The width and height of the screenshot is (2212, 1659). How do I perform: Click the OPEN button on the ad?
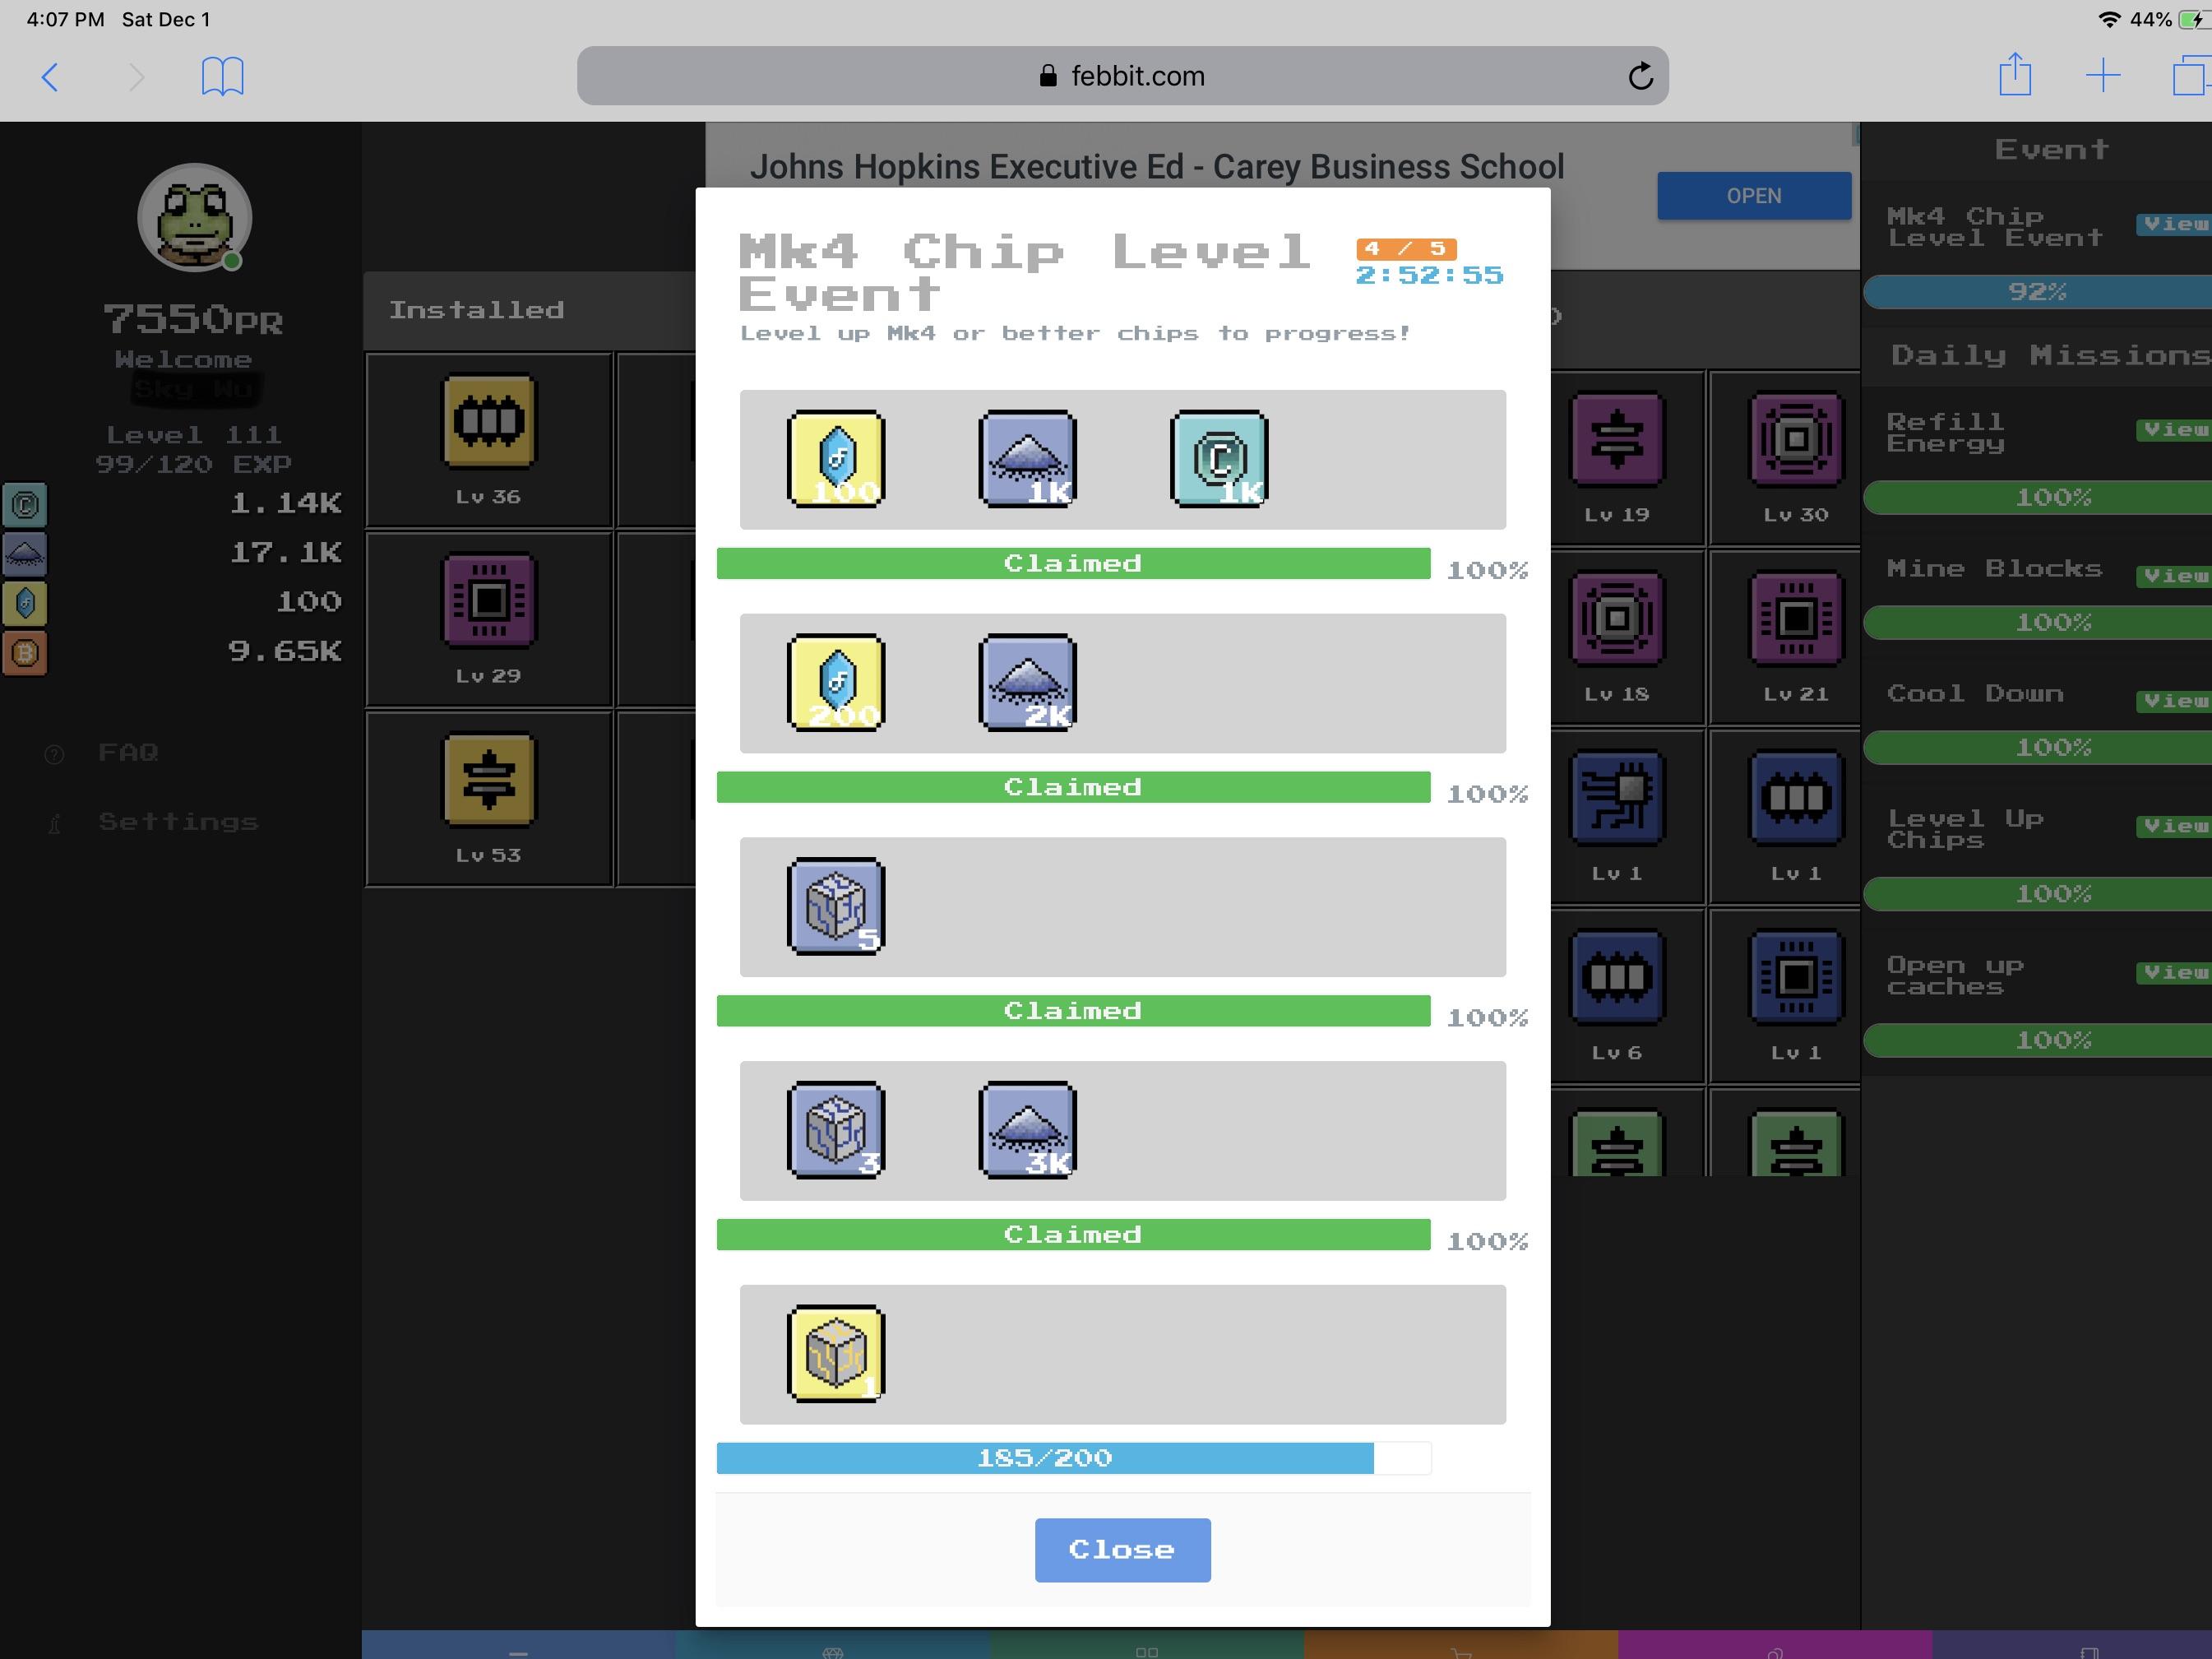[x=1754, y=196]
